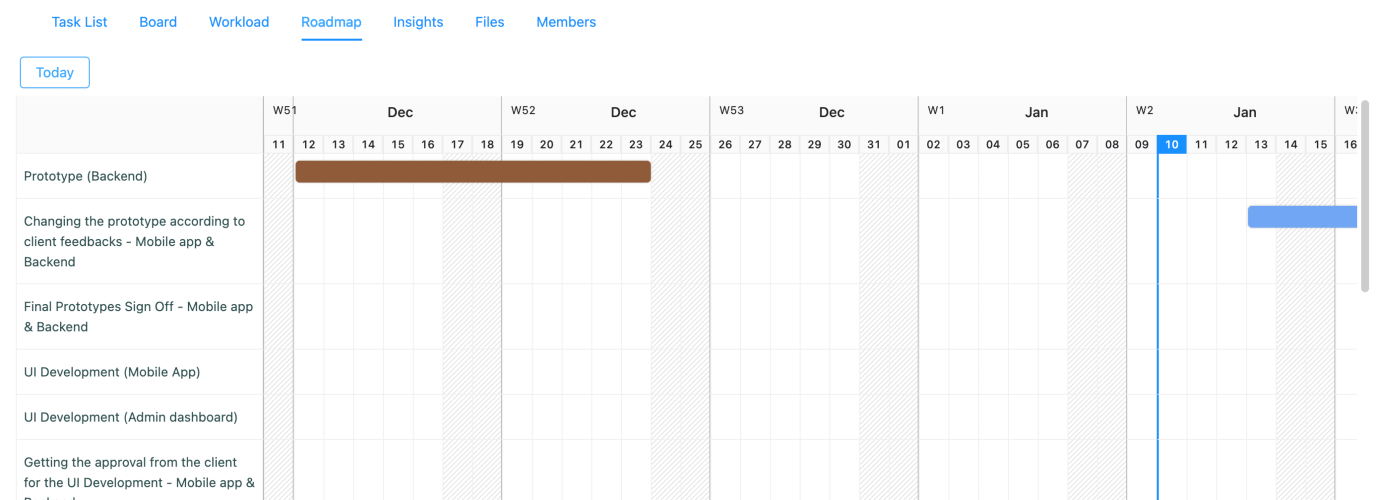
Task: Click the highlighted day 10 header
Action: [1172, 145]
